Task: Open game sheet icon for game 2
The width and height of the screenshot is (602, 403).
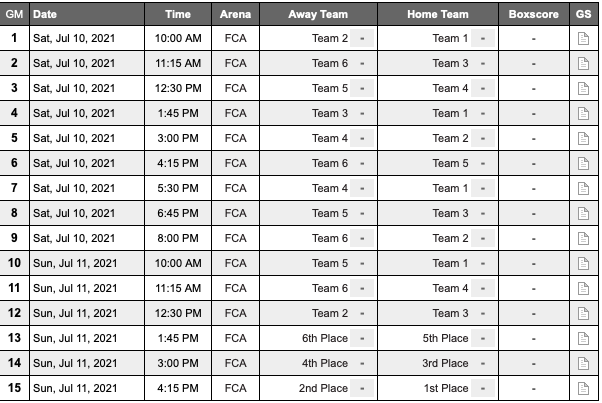Action: [x=583, y=63]
